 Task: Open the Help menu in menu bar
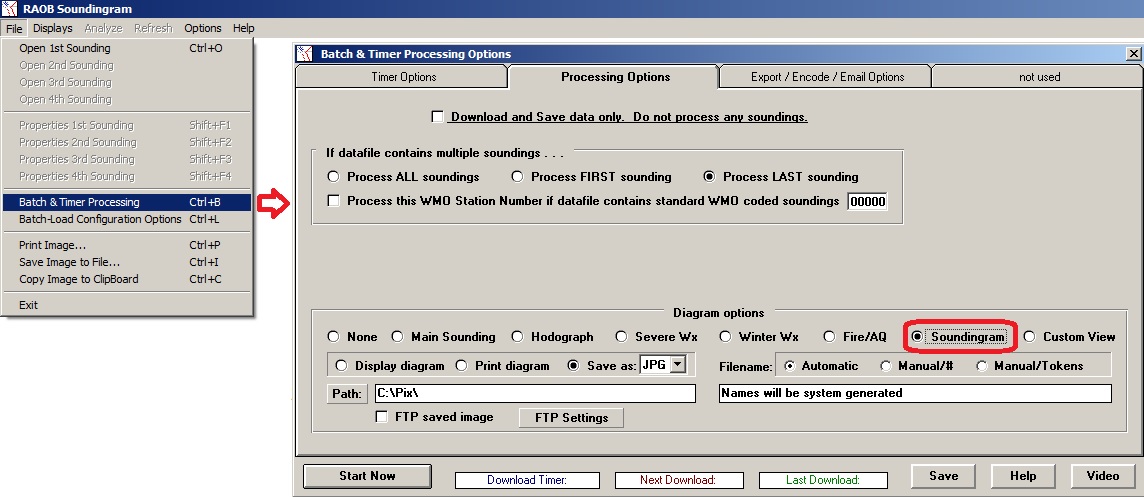(x=244, y=28)
